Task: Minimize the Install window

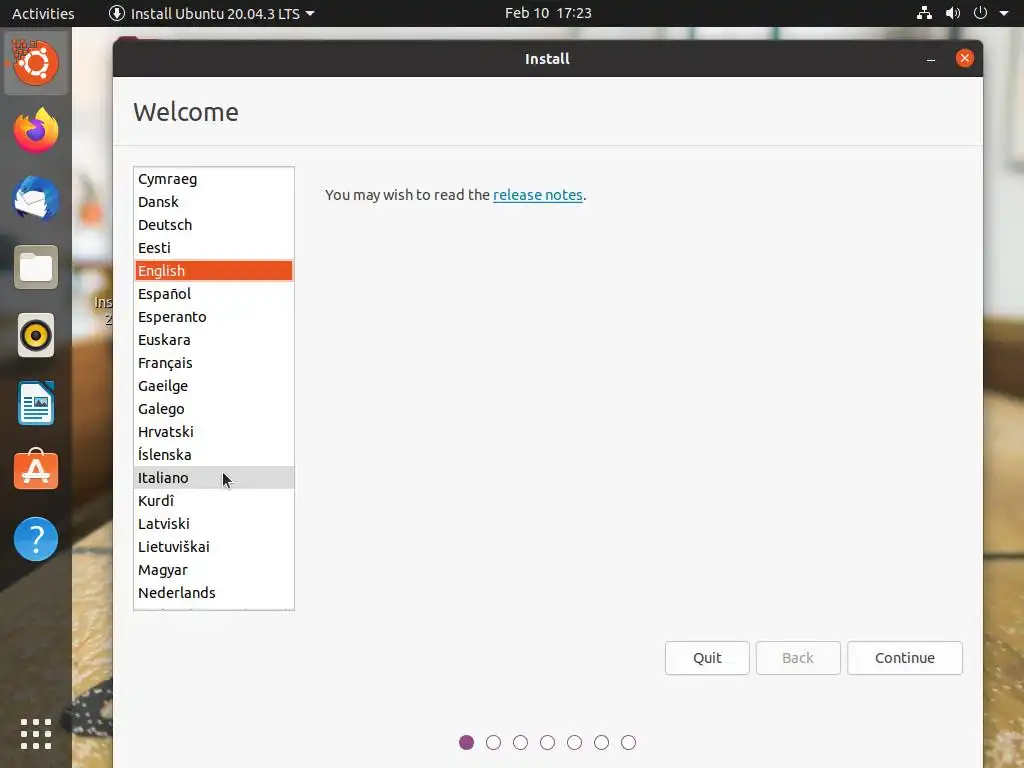Action: 931,59
